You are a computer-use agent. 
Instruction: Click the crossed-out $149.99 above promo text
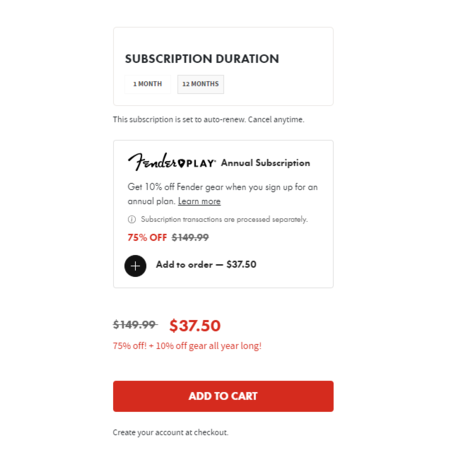[x=135, y=324]
